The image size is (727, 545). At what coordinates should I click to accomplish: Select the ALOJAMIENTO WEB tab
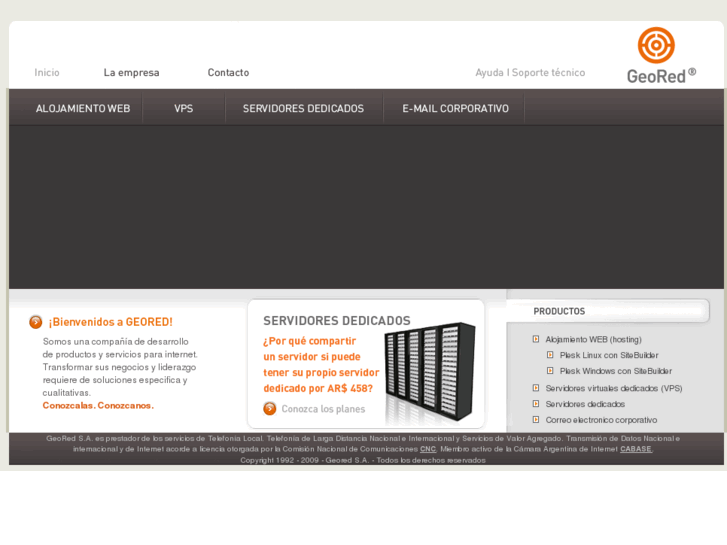click(x=83, y=109)
